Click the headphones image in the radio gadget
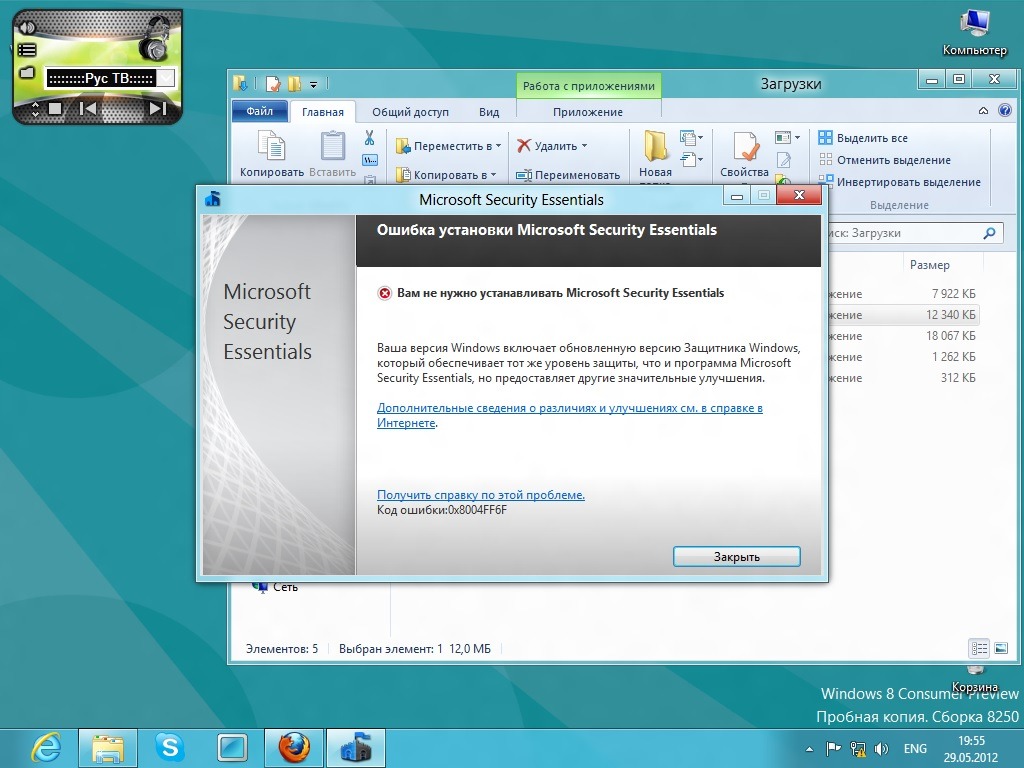This screenshot has height=768, width=1024. [154, 39]
